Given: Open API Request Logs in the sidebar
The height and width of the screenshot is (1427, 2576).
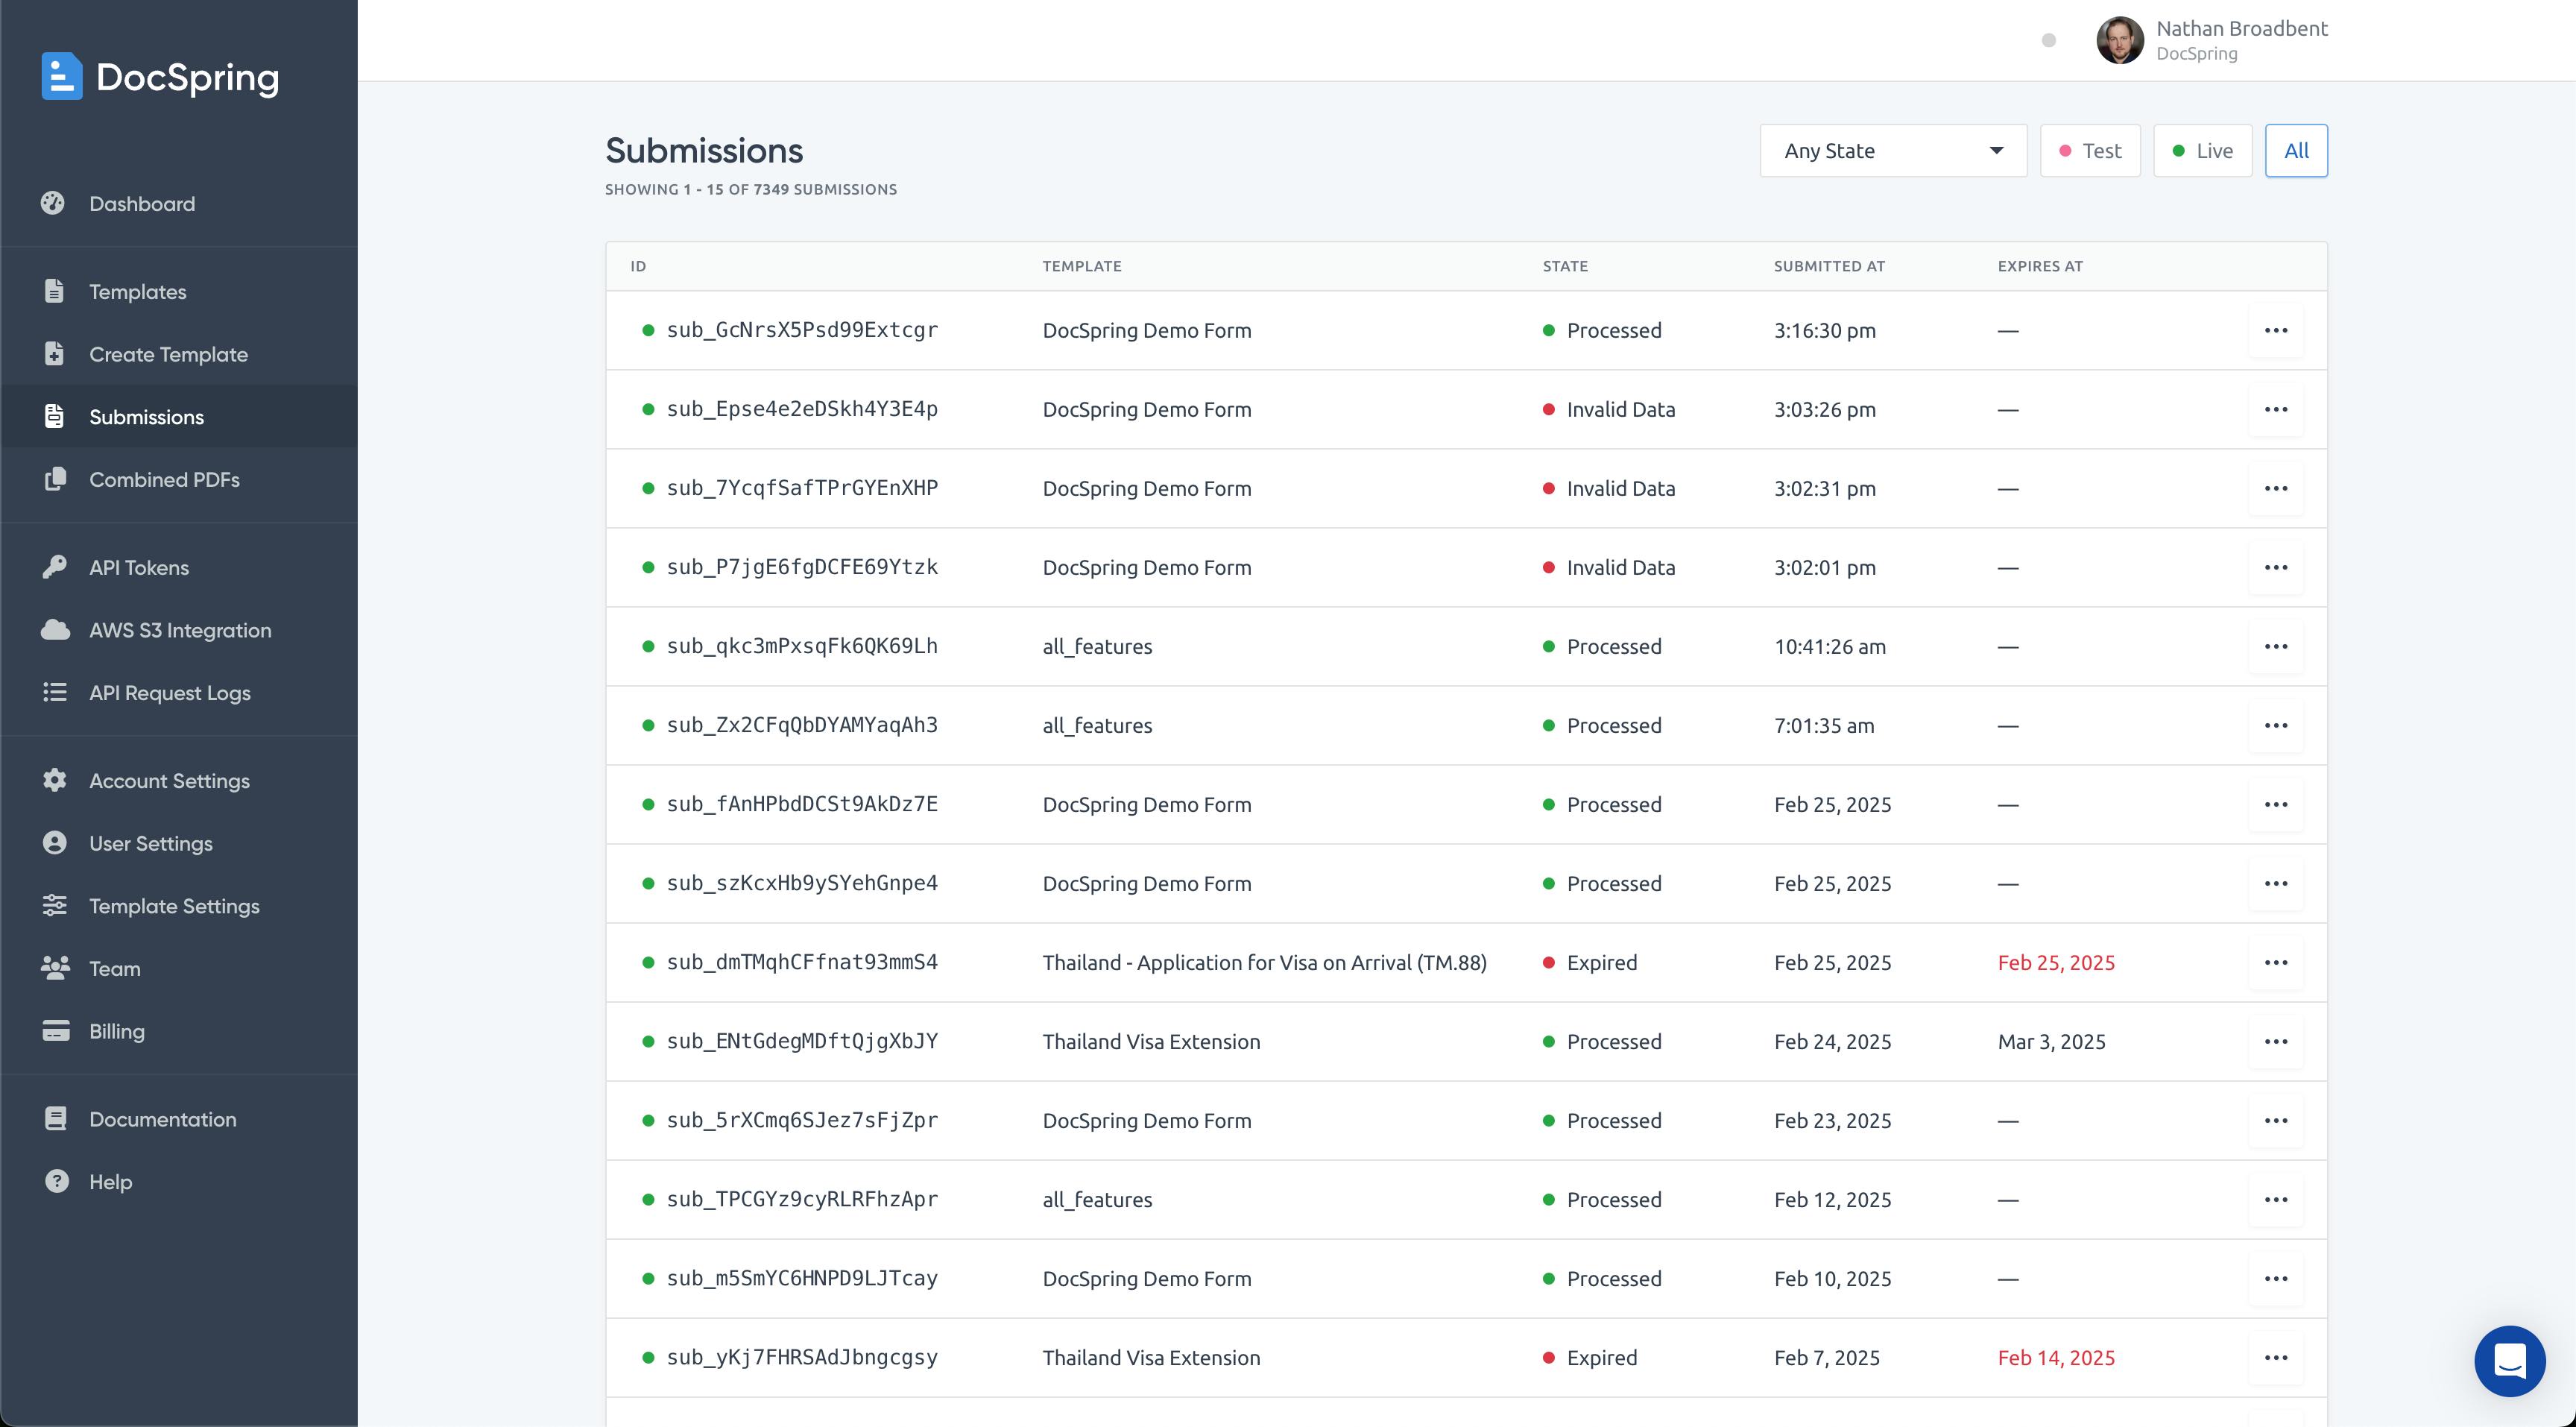Looking at the screenshot, I should pos(170,692).
